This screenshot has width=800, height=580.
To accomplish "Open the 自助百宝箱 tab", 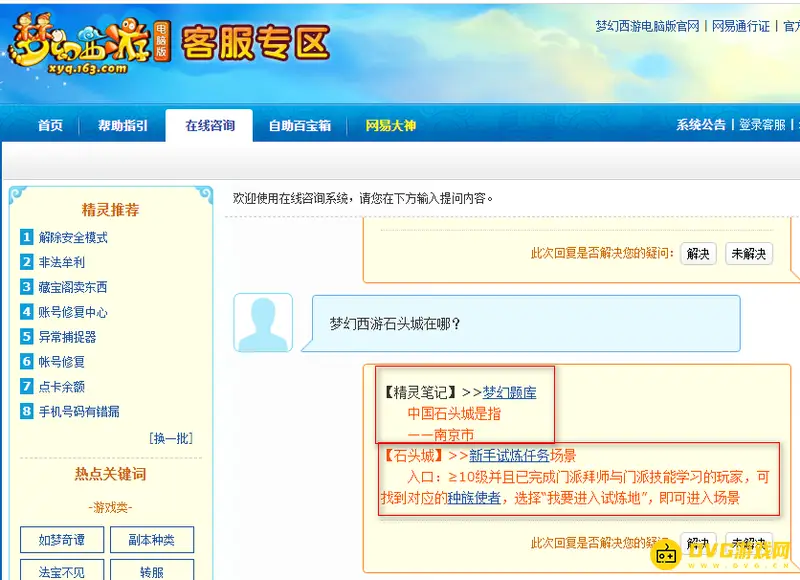I will click(299, 125).
